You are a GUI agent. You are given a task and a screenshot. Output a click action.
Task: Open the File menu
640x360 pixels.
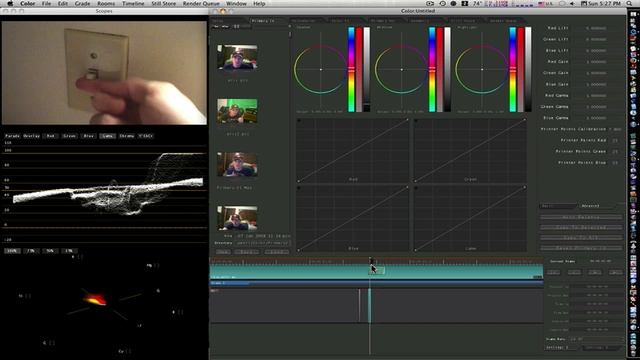pos(47,4)
